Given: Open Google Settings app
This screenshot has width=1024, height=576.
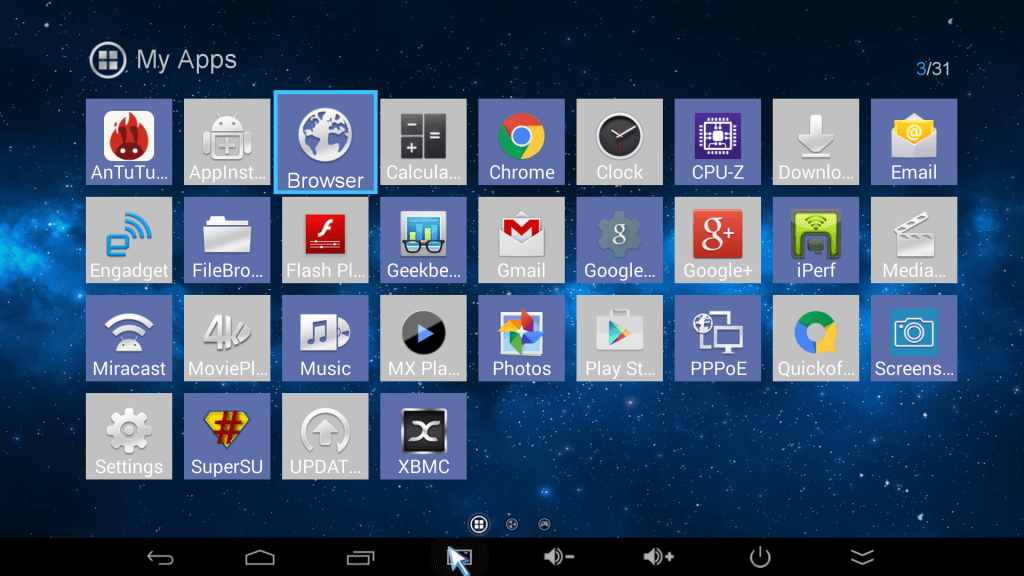Looking at the screenshot, I should (619, 240).
